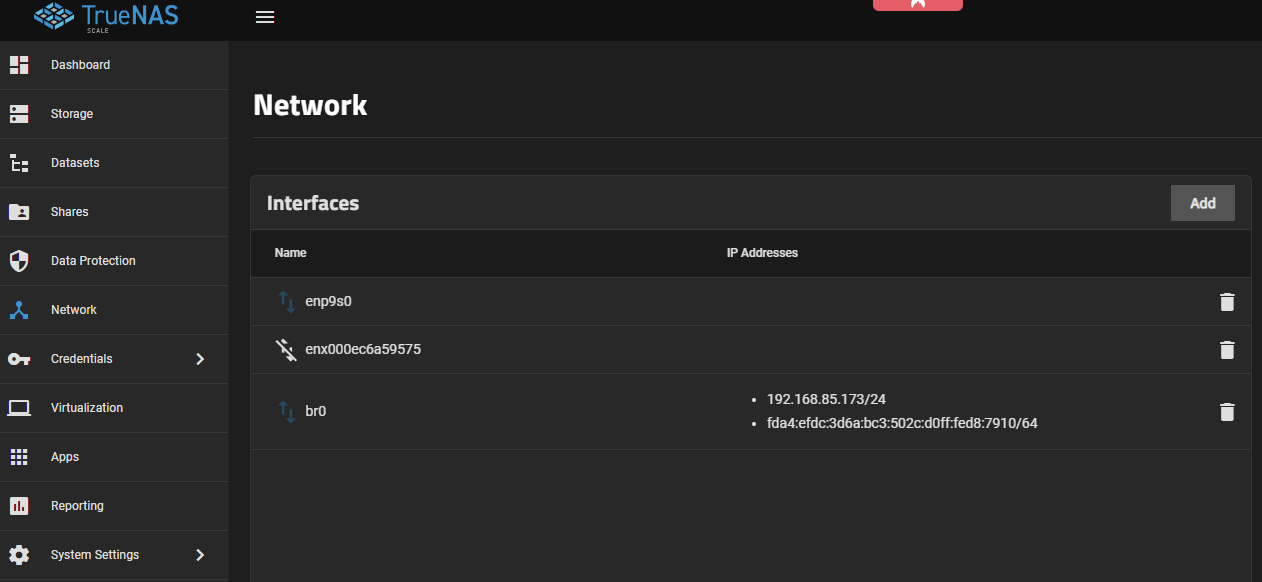This screenshot has width=1262, height=582.
Task: Click the Dashboard sidebar icon
Action: point(19,65)
